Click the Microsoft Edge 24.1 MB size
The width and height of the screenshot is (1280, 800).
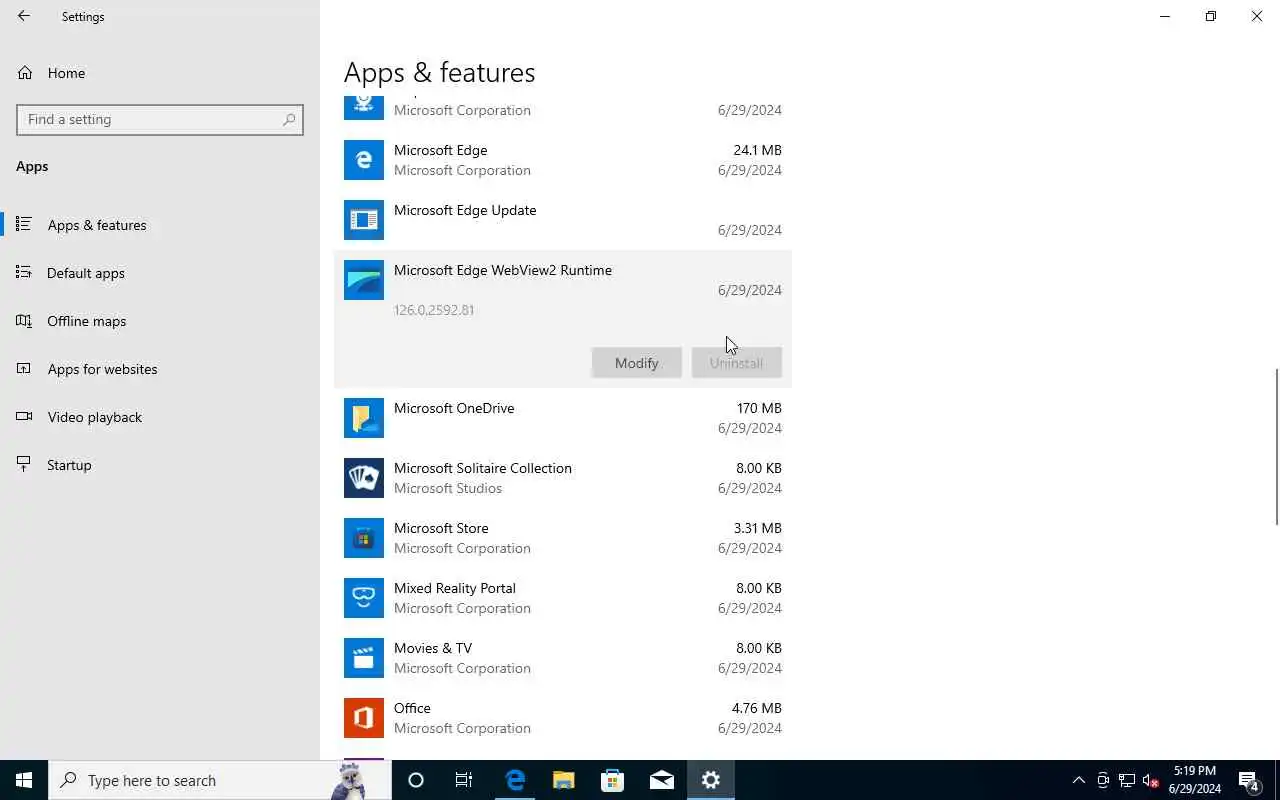click(757, 150)
